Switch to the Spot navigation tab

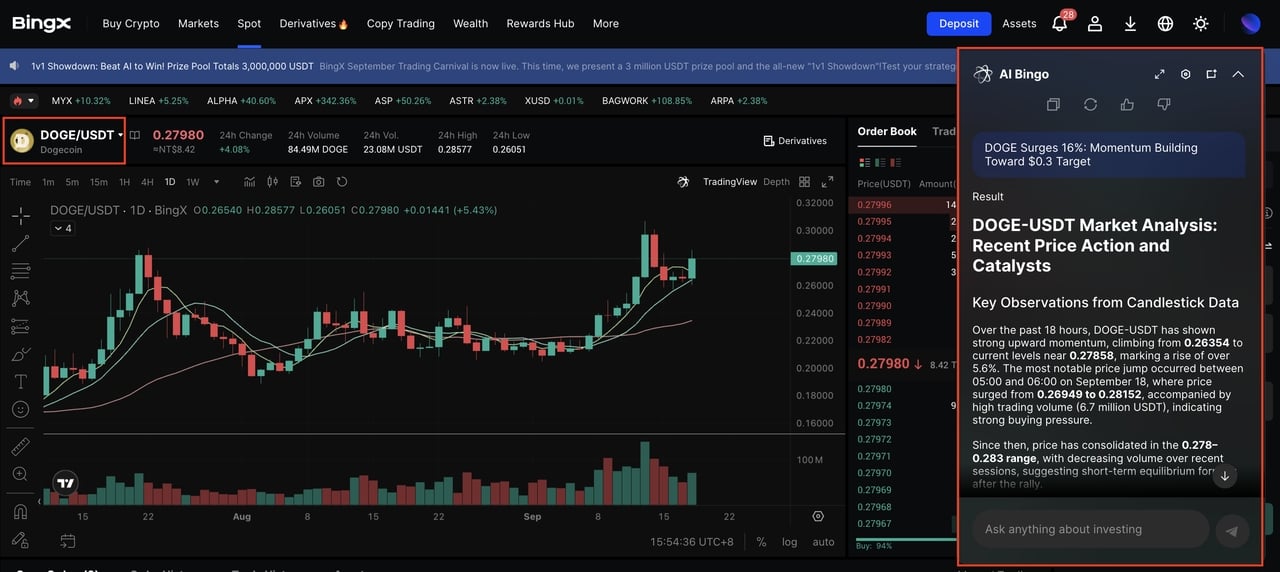249,23
